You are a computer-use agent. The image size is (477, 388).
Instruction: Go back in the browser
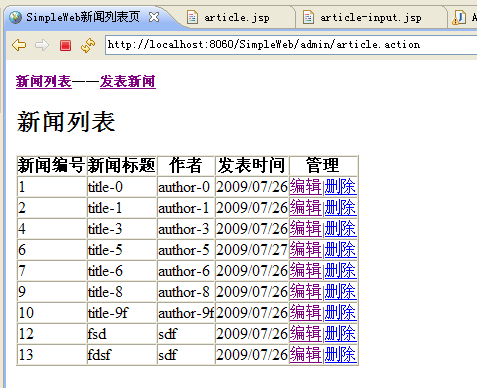click(x=19, y=45)
